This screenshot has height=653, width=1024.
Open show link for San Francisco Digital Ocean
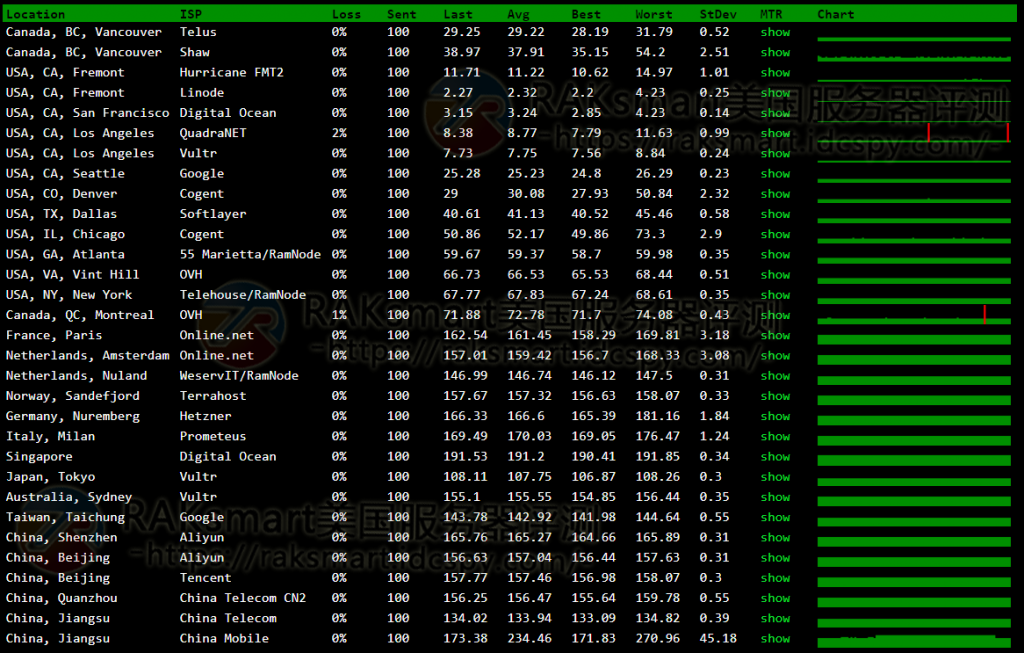(x=775, y=113)
